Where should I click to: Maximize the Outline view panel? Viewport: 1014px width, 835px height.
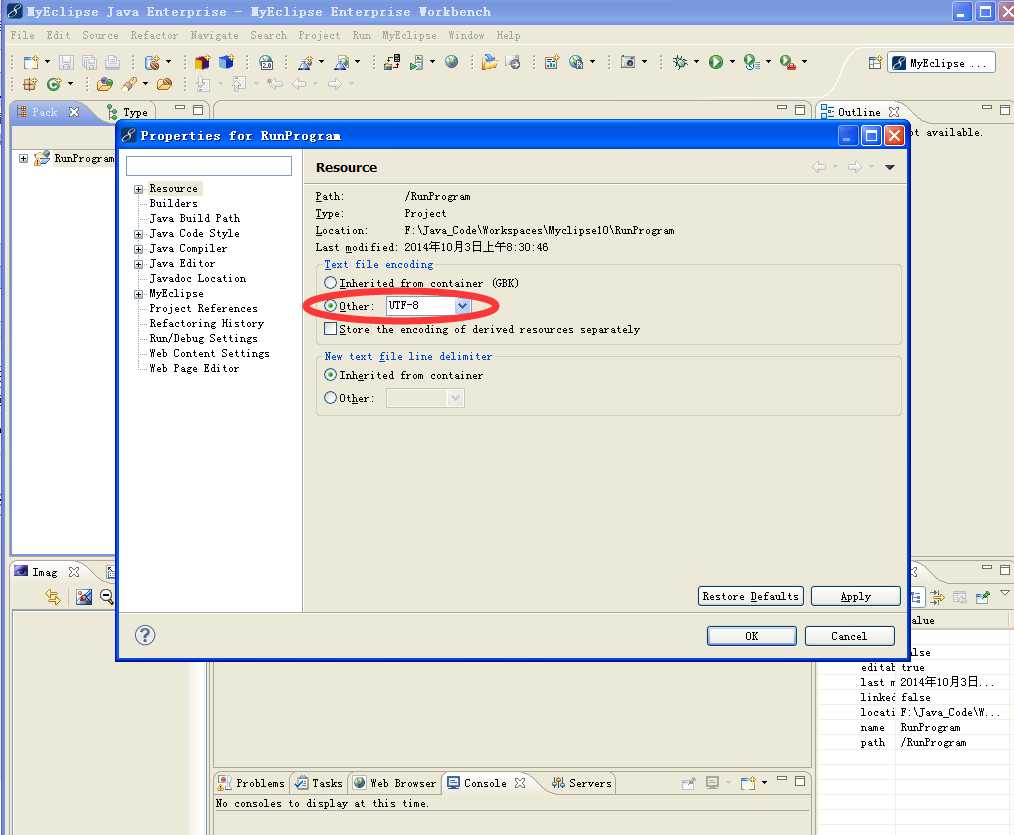click(1004, 109)
